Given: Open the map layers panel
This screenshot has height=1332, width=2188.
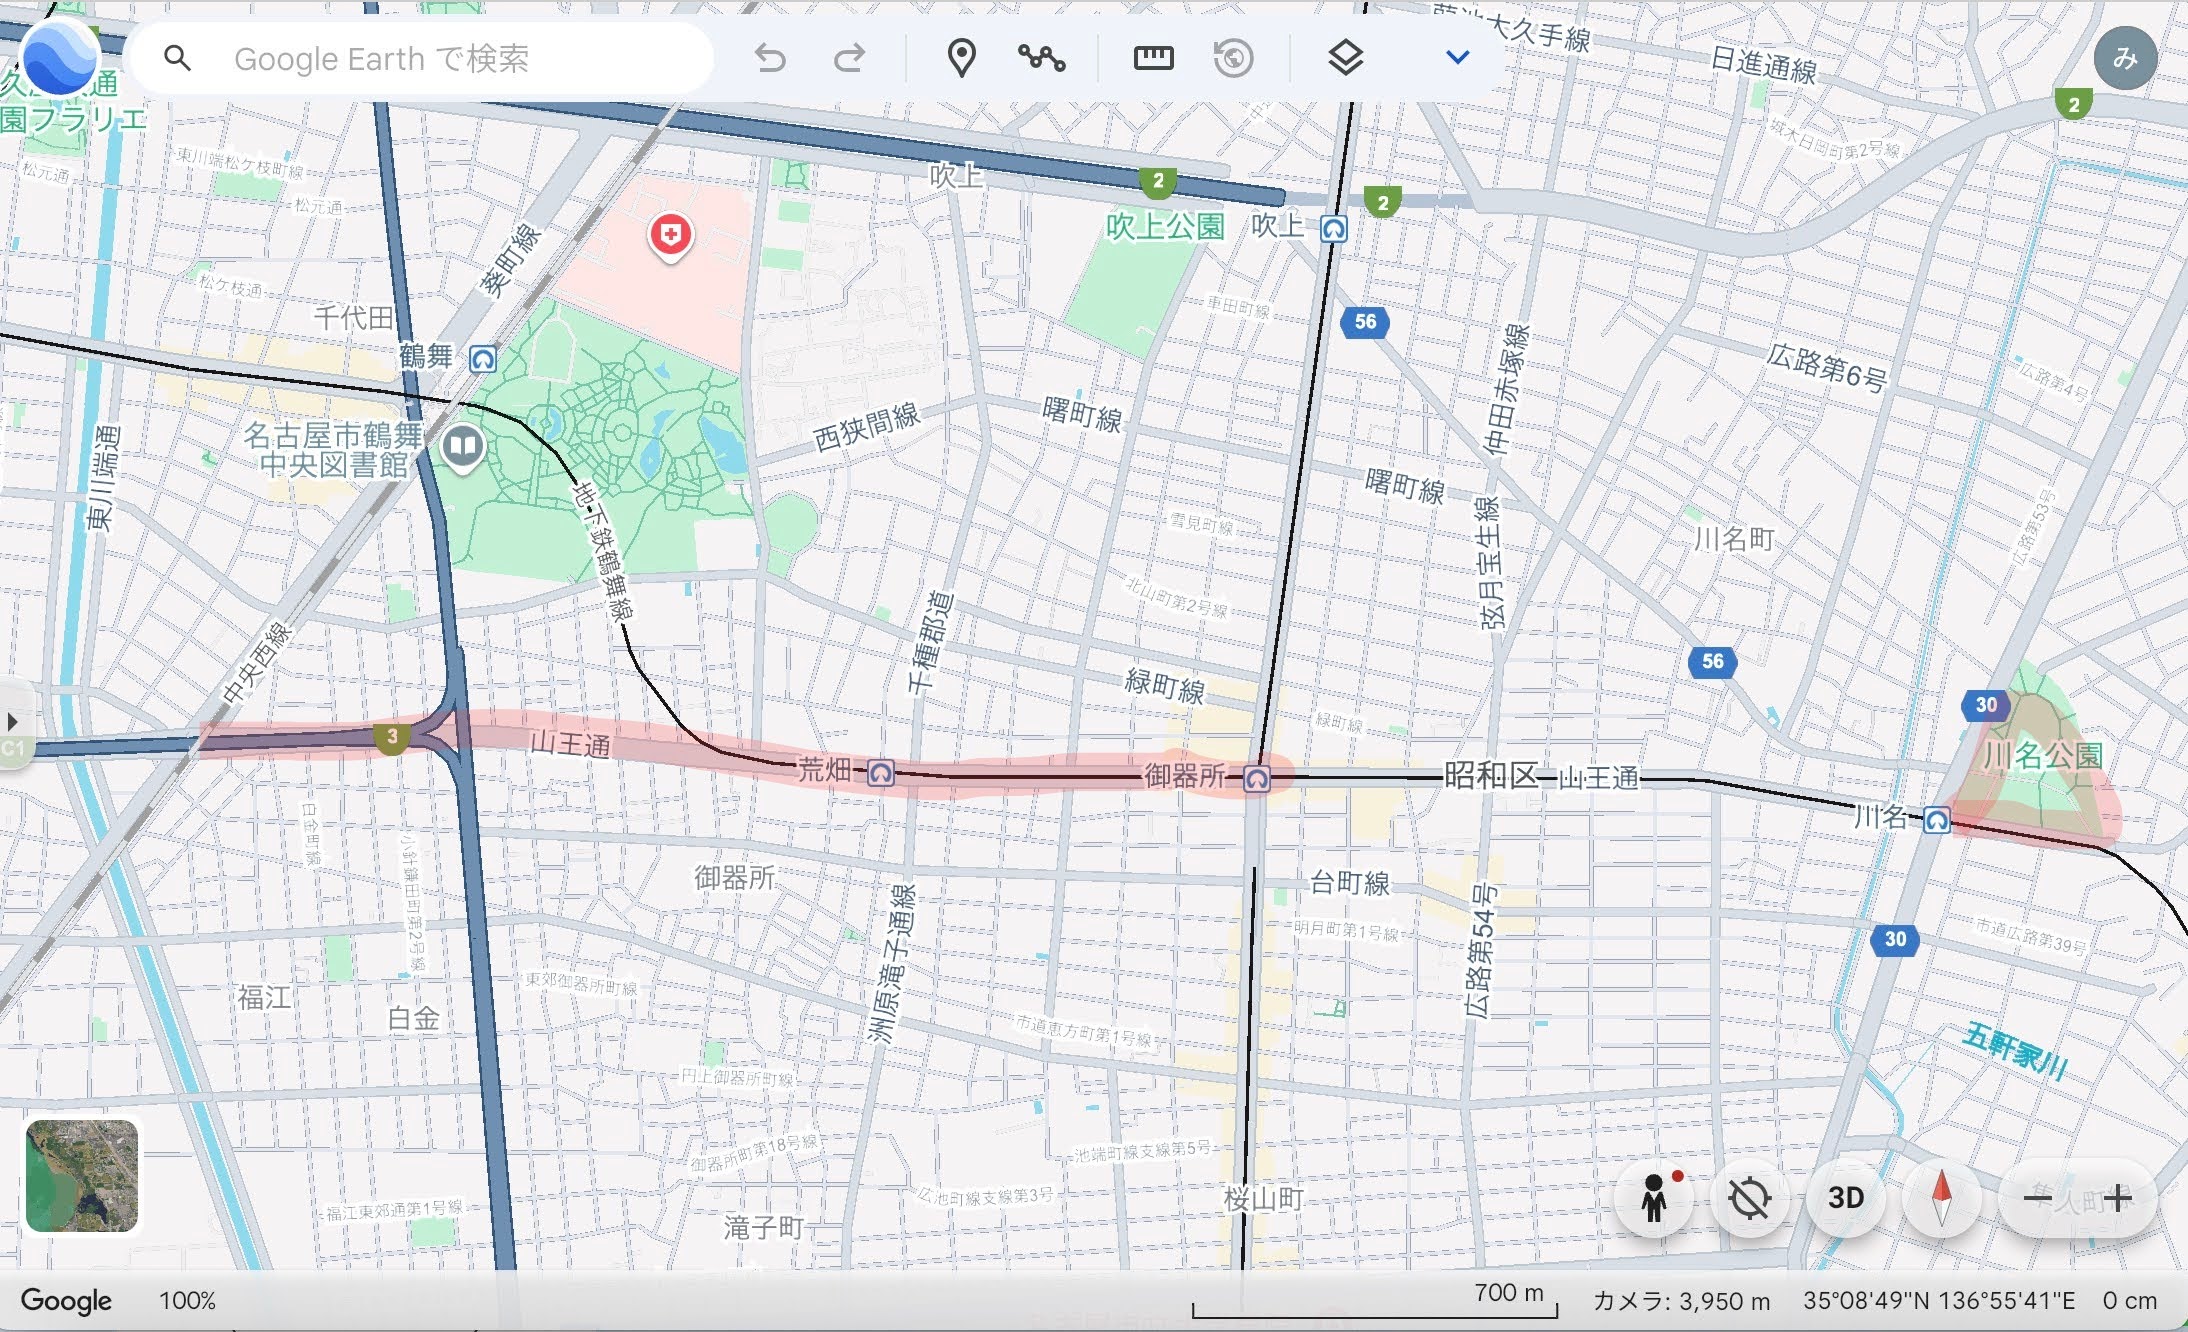Looking at the screenshot, I should pos(1346,59).
